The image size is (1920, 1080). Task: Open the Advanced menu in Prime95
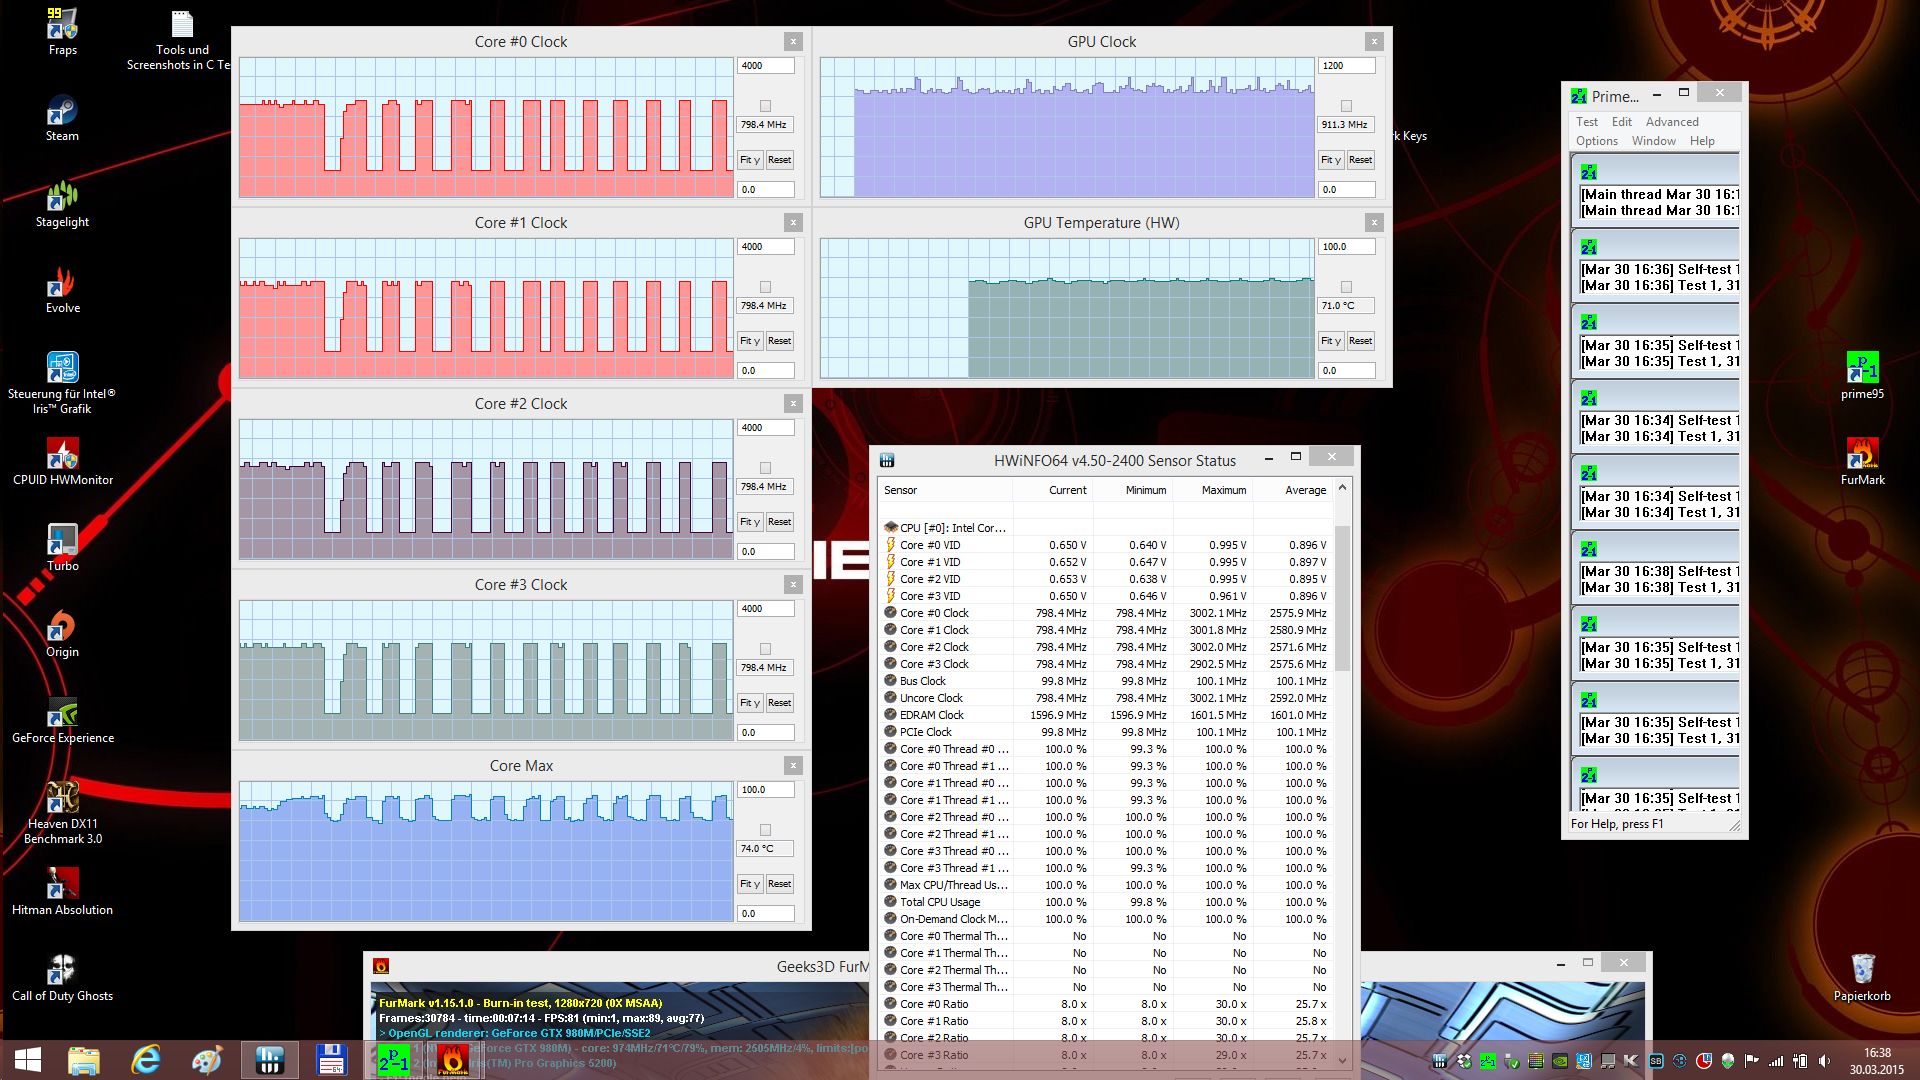1672,122
